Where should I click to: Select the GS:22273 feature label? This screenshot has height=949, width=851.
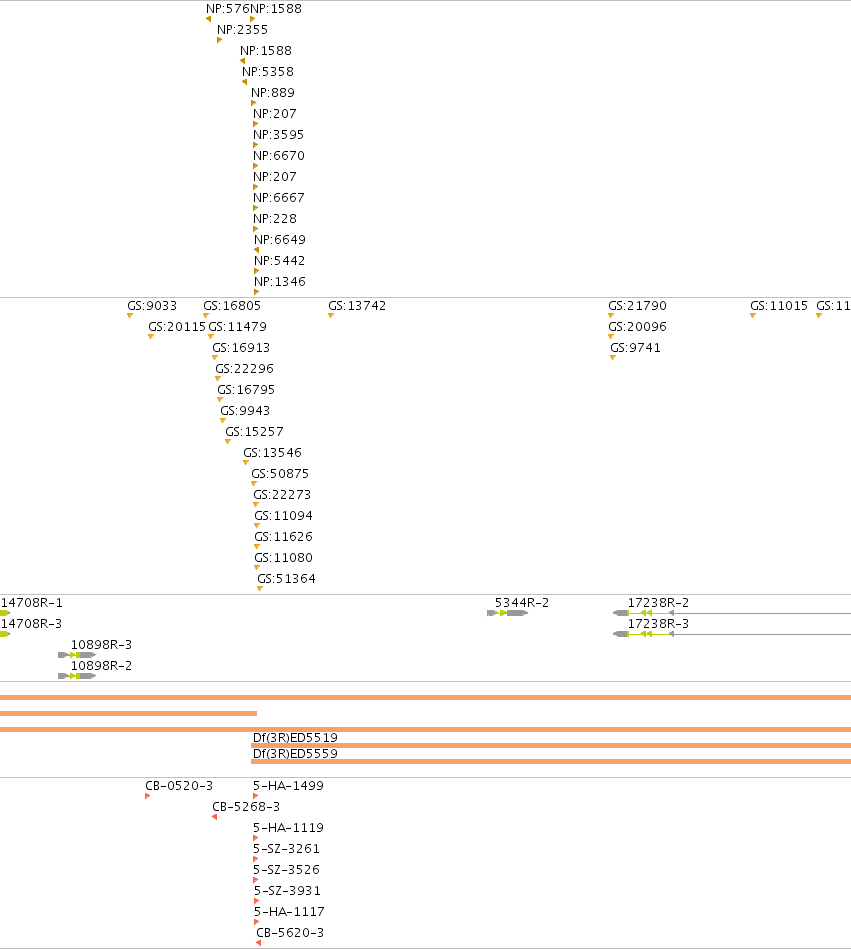[282, 494]
